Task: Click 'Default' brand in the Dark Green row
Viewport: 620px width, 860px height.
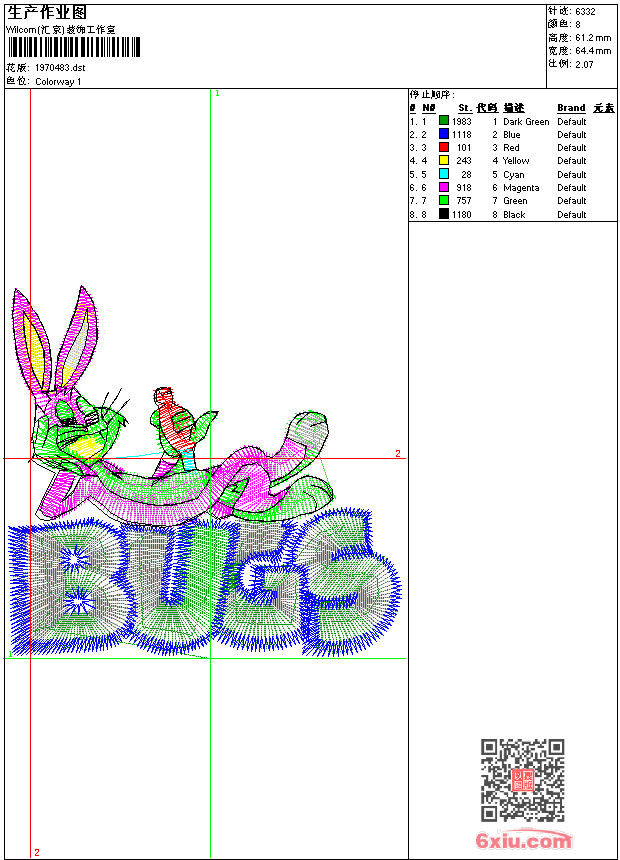Action: pyautogui.click(x=572, y=122)
